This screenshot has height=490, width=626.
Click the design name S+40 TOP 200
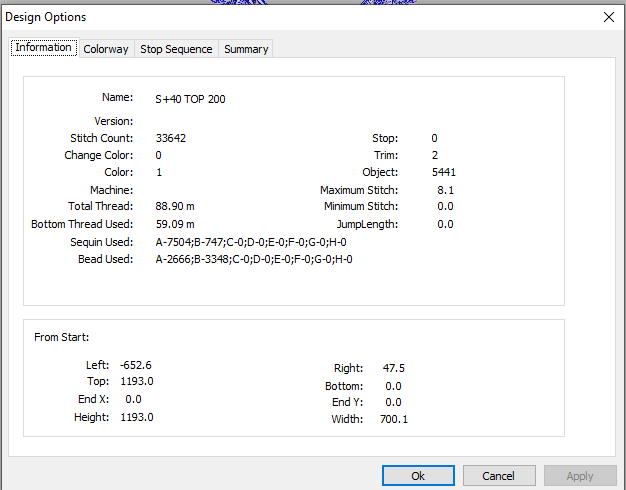190,99
